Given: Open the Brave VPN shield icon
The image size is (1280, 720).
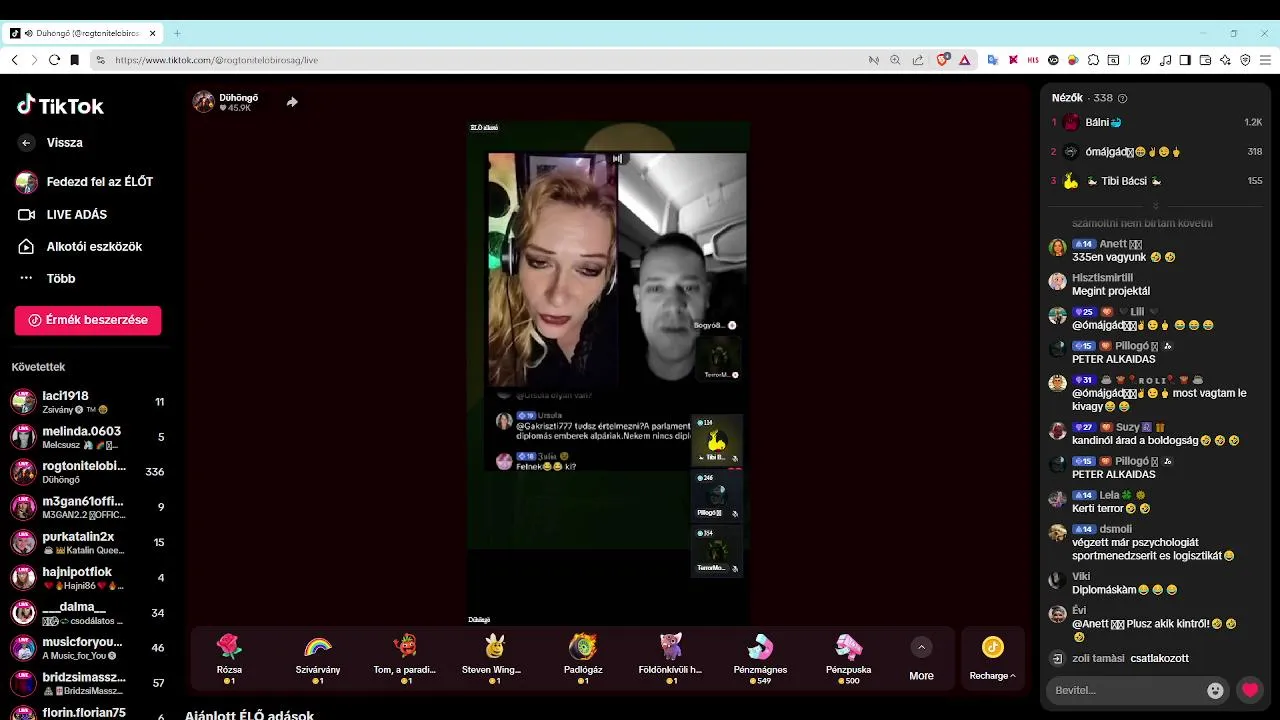Looking at the screenshot, I should (x=1245, y=60).
